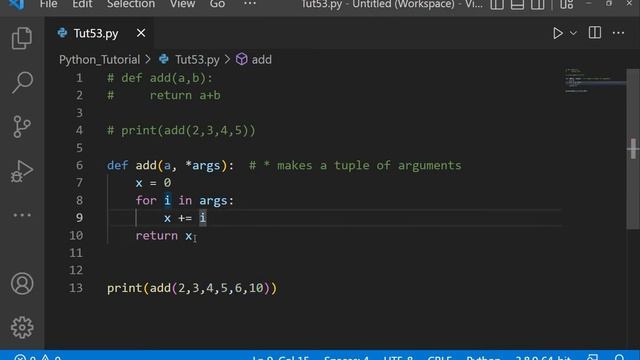Screen dimensions: 640x360
Task: Click line number 13 in gutter
Action: 76,288
